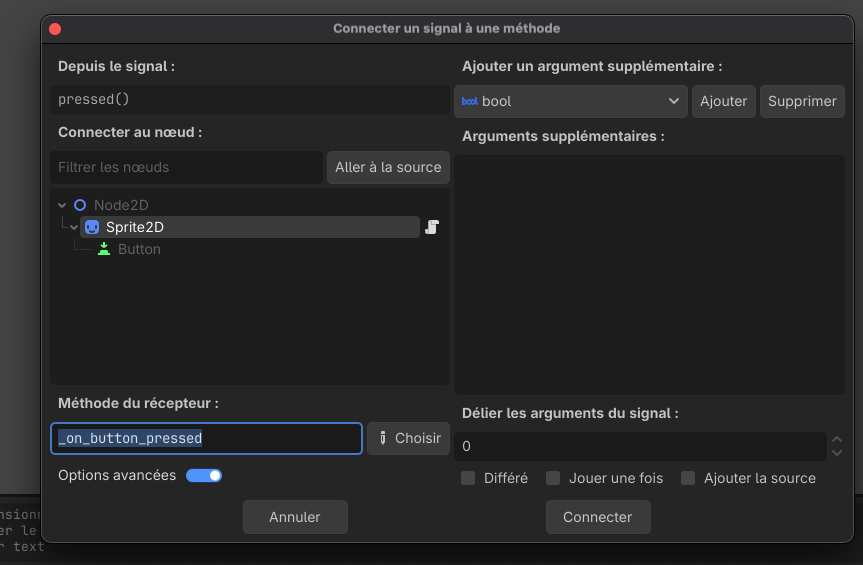Viewport: 863px width, 565px height.
Task: Tick the Ajouter la source checkbox
Action: 687,478
